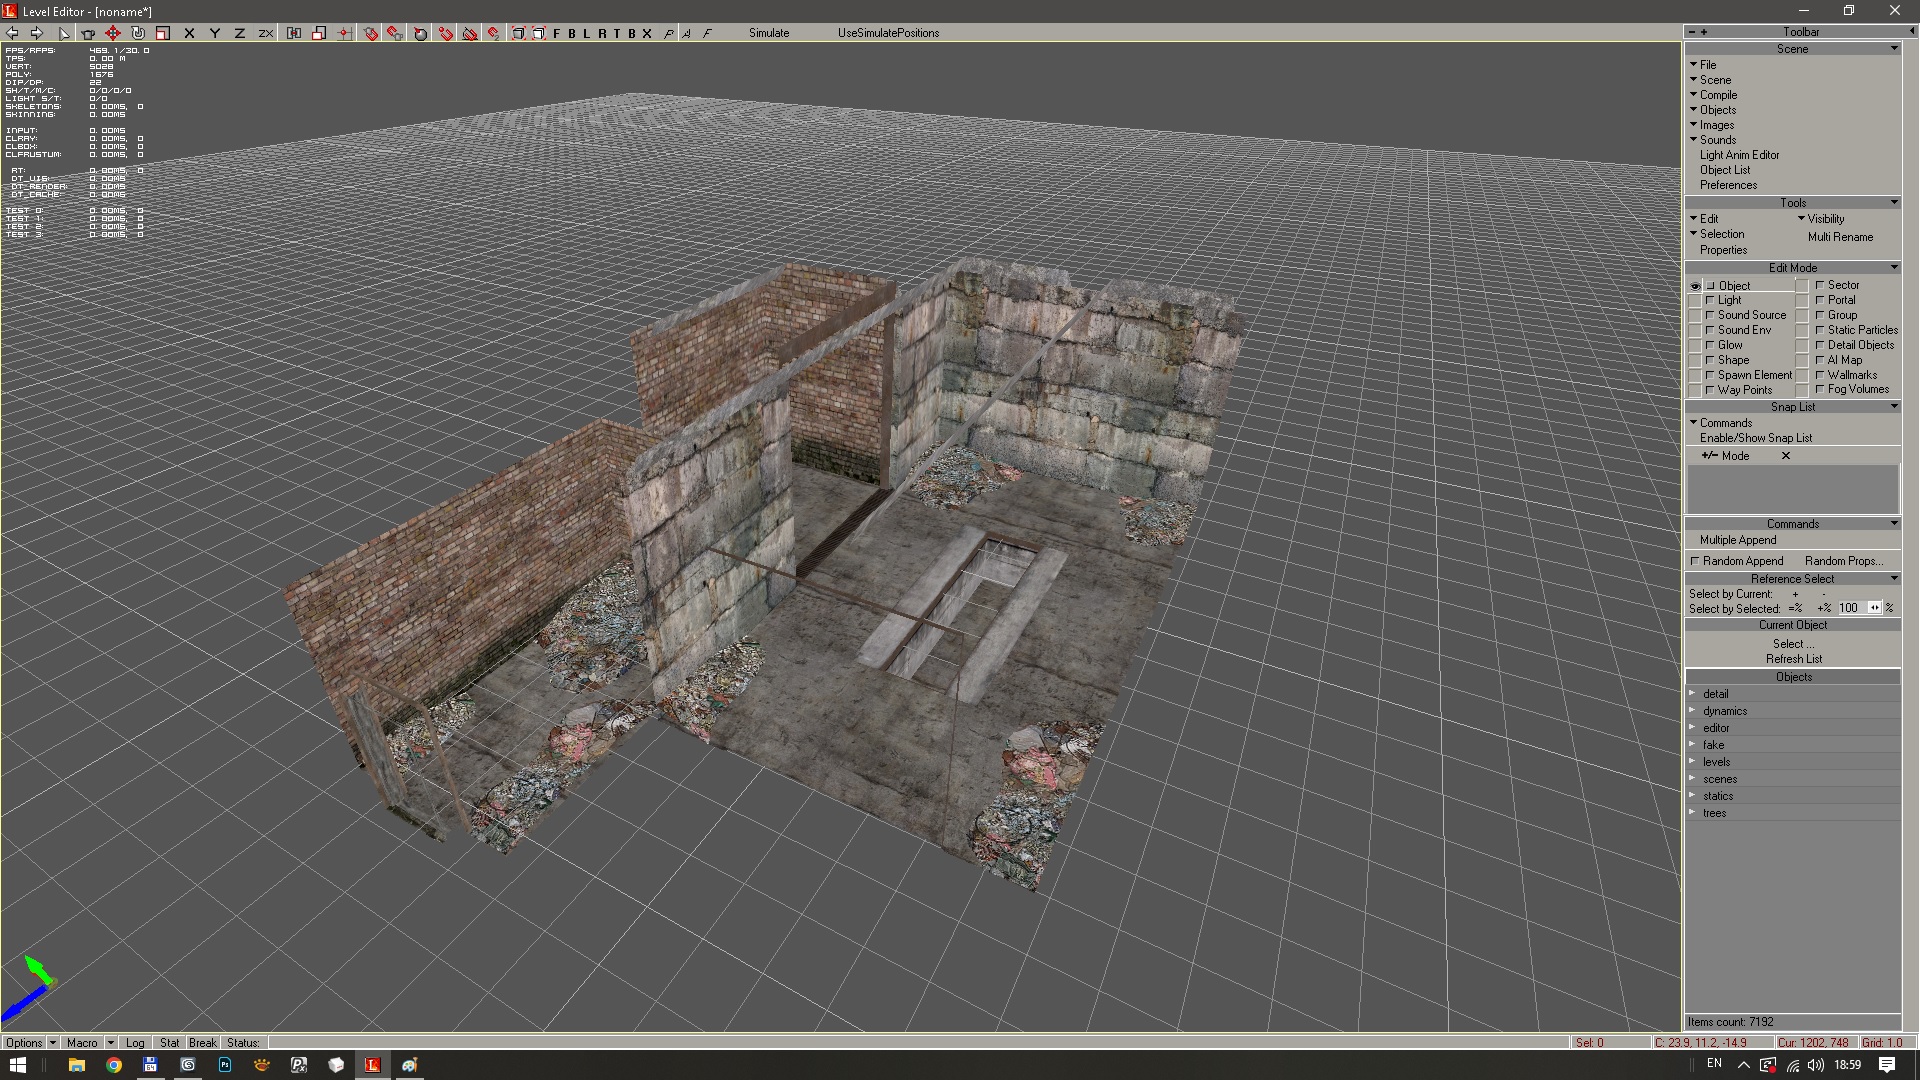This screenshot has width=1920, height=1080.
Task: Activate the Move tool red cross arrows
Action: tap(113, 33)
